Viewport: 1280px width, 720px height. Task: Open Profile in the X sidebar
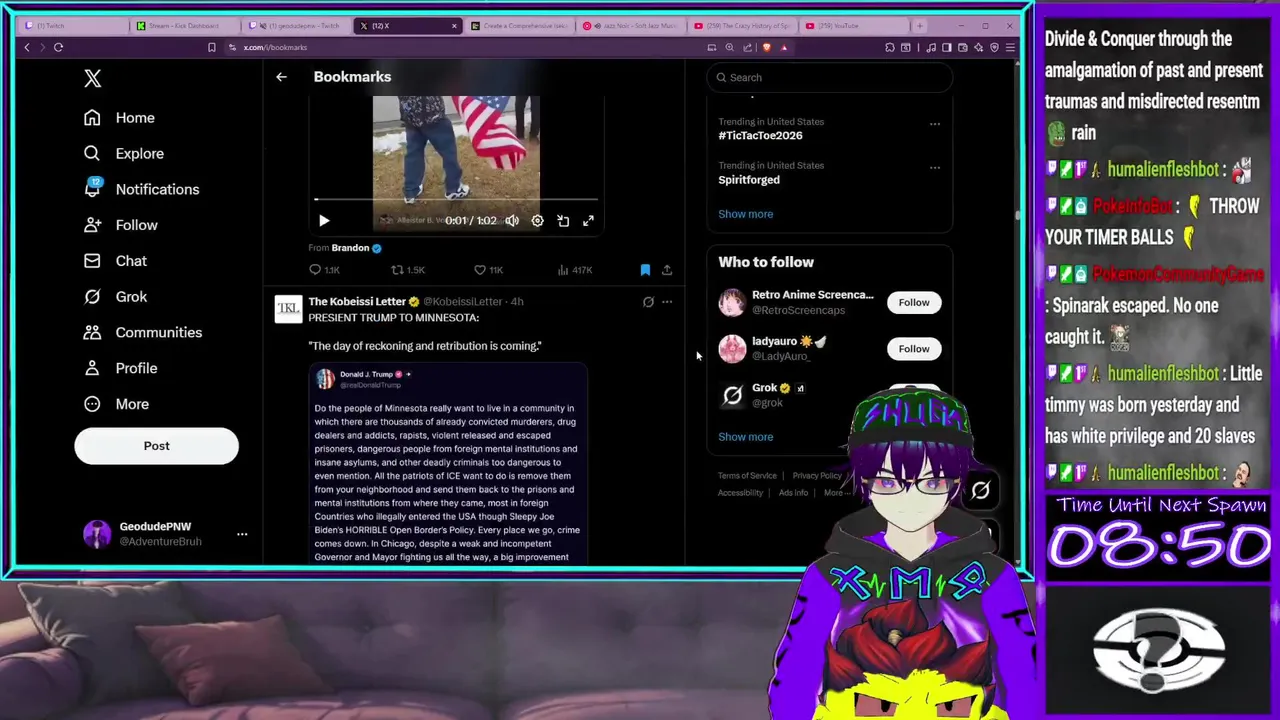point(121,368)
